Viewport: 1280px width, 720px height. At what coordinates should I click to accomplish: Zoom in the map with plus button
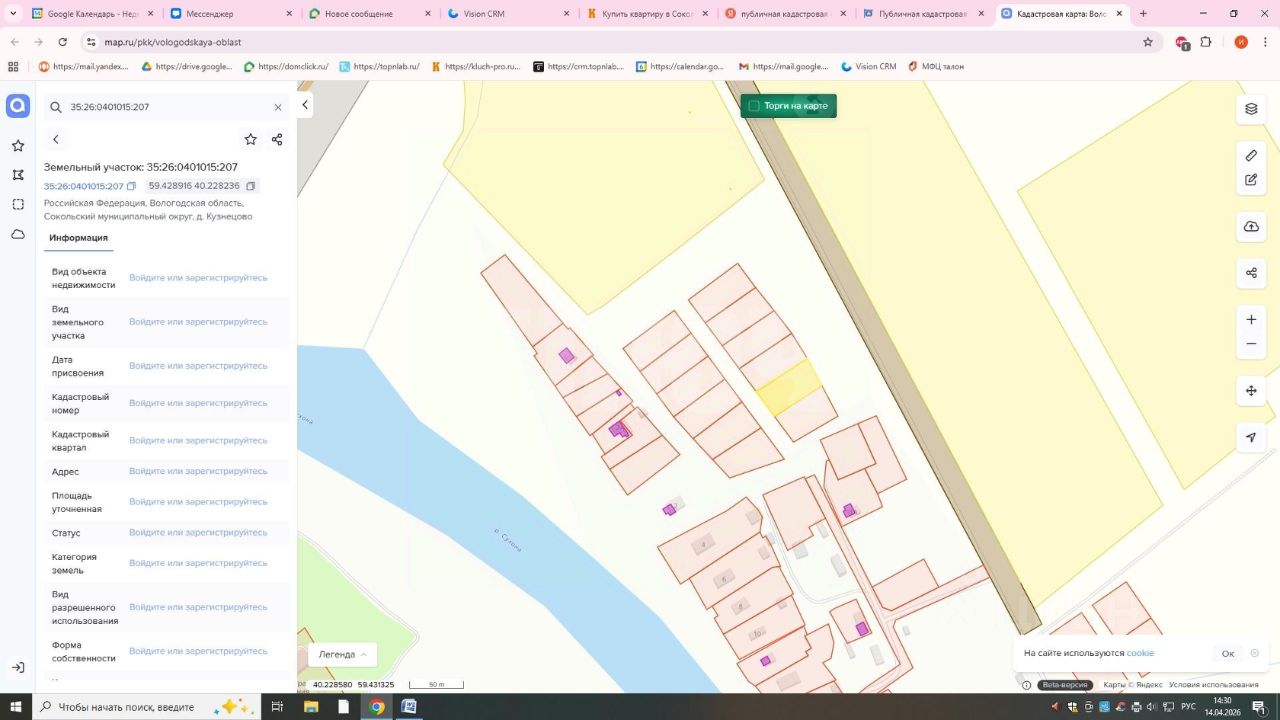1251,320
